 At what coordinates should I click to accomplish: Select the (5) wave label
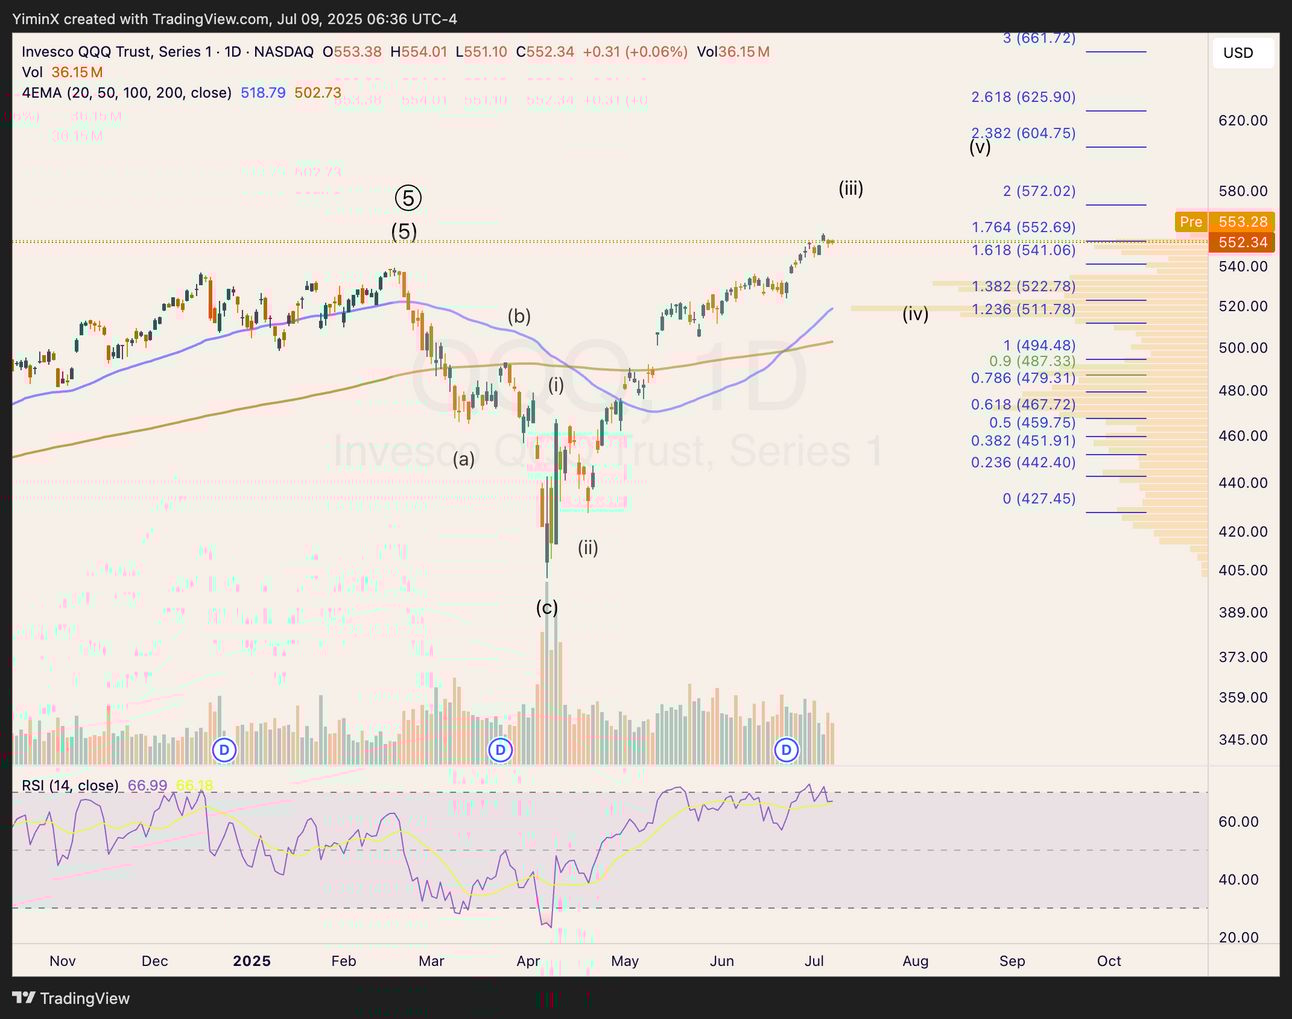tap(404, 232)
